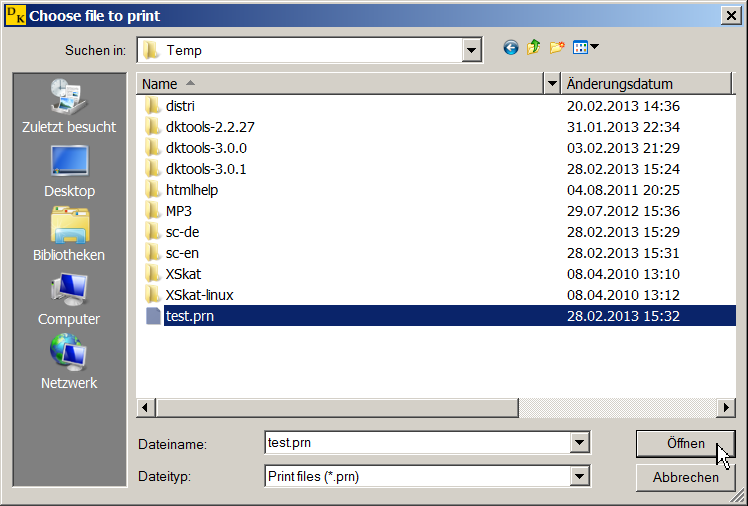
Task: Click into the Dateiname text field
Action: [x=415, y=443]
